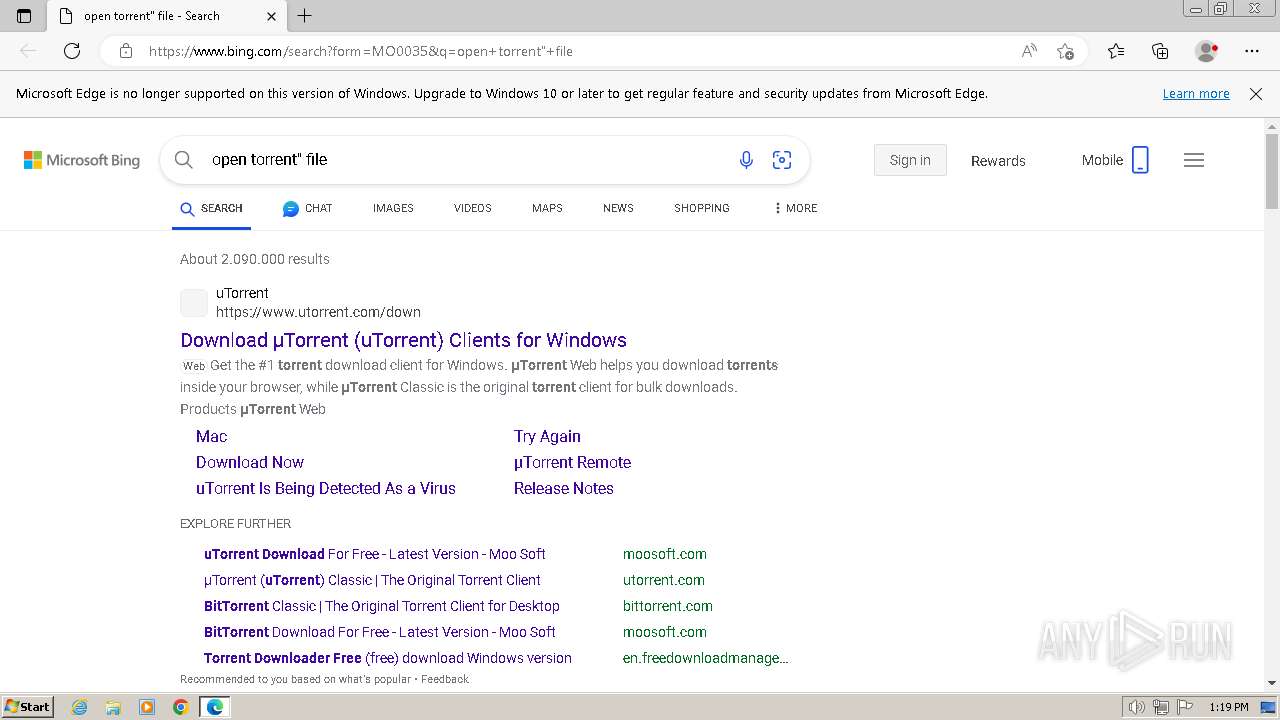Refresh the current page
This screenshot has height=720, width=1280.
[x=72, y=51]
